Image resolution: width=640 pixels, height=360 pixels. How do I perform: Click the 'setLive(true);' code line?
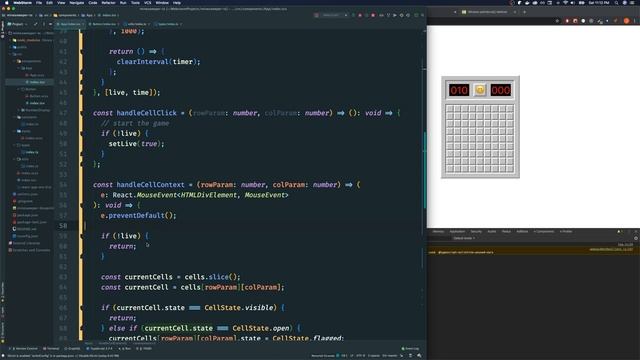pyautogui.click(x=136, y=144)
